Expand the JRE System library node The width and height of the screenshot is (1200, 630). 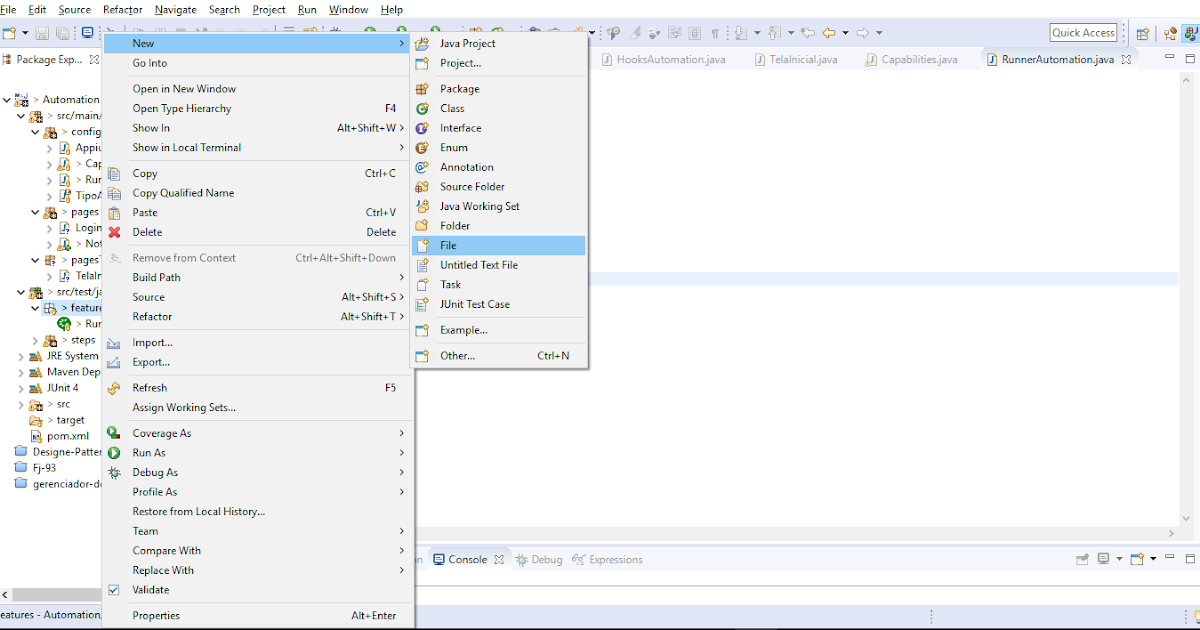[x=21, y=356]
